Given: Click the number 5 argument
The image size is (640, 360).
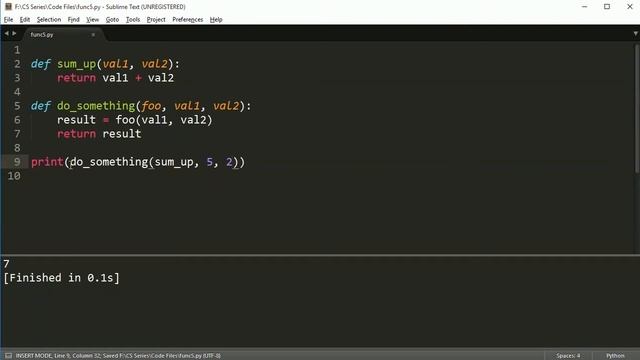Looking at the screenshot, I should pos(210,162).
